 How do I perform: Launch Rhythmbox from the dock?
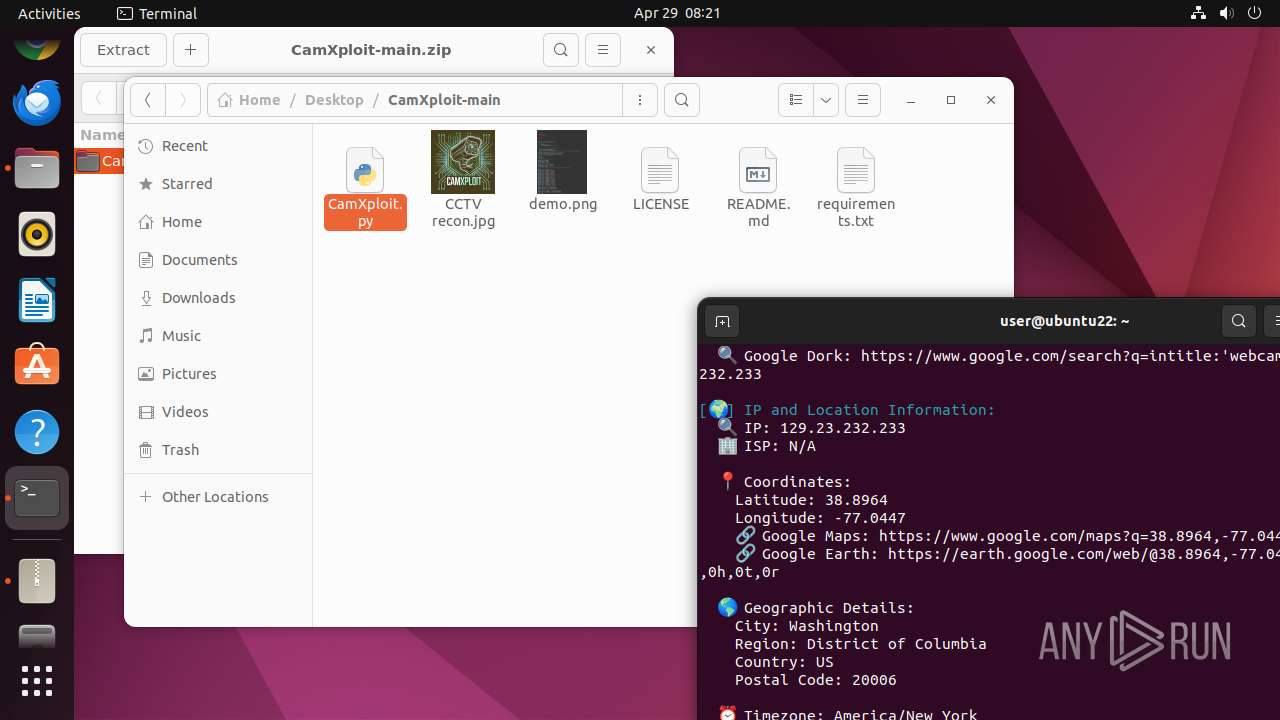point(37,234)
